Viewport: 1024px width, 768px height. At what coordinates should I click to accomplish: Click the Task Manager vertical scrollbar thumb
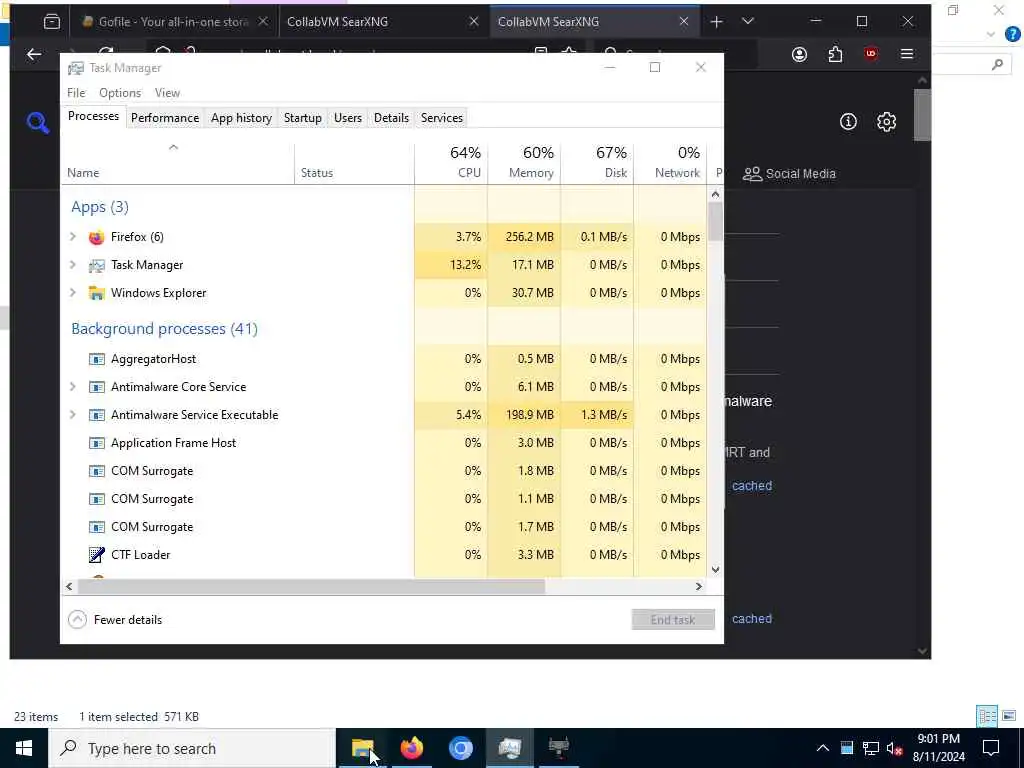715,221
